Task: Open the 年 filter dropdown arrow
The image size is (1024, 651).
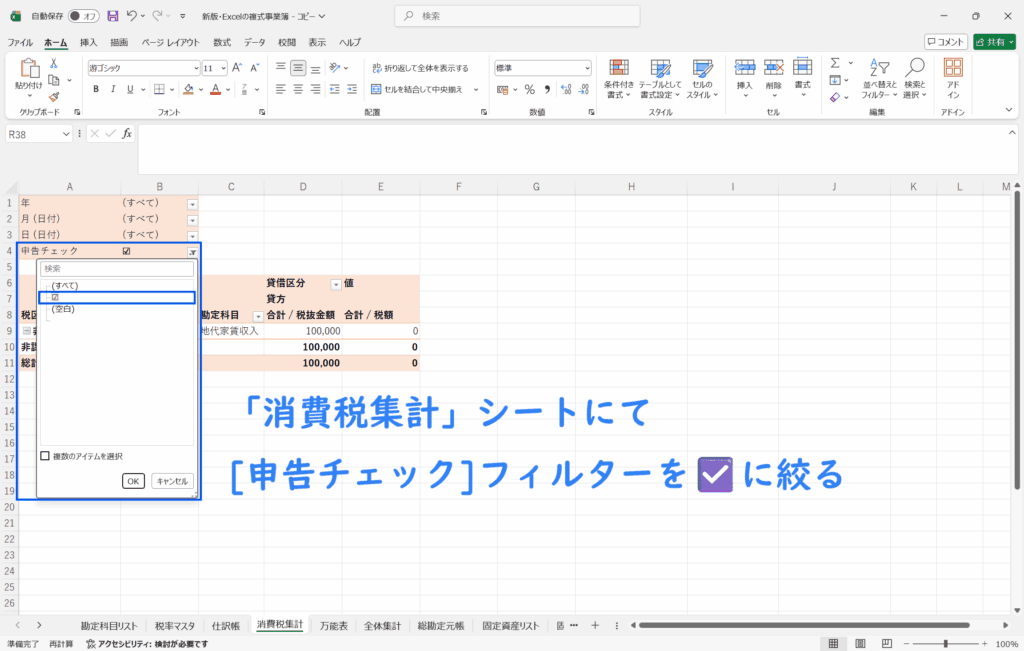Action: click(x=193, y=203)
